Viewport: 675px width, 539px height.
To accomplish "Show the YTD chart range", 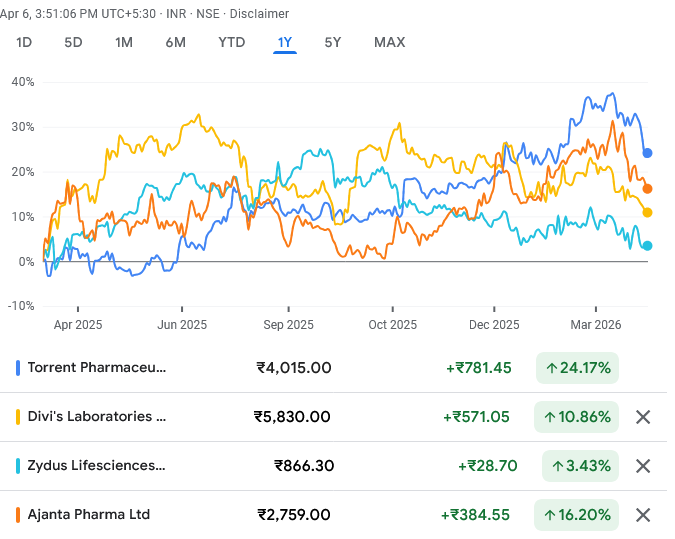I will click(x=232, y=42).
